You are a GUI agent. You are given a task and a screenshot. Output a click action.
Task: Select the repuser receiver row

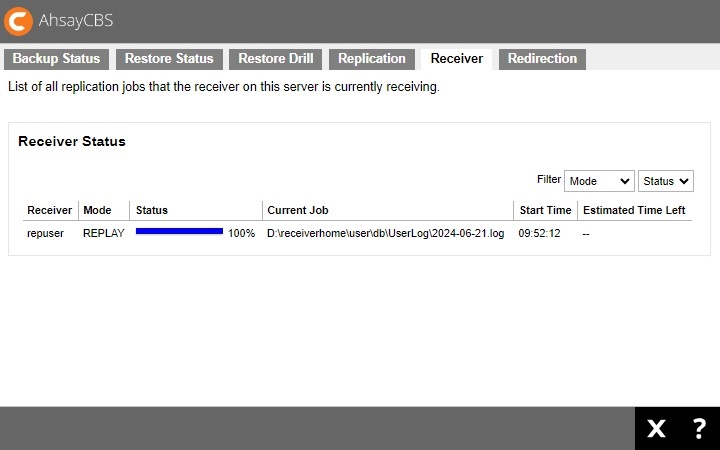[45, 233]
